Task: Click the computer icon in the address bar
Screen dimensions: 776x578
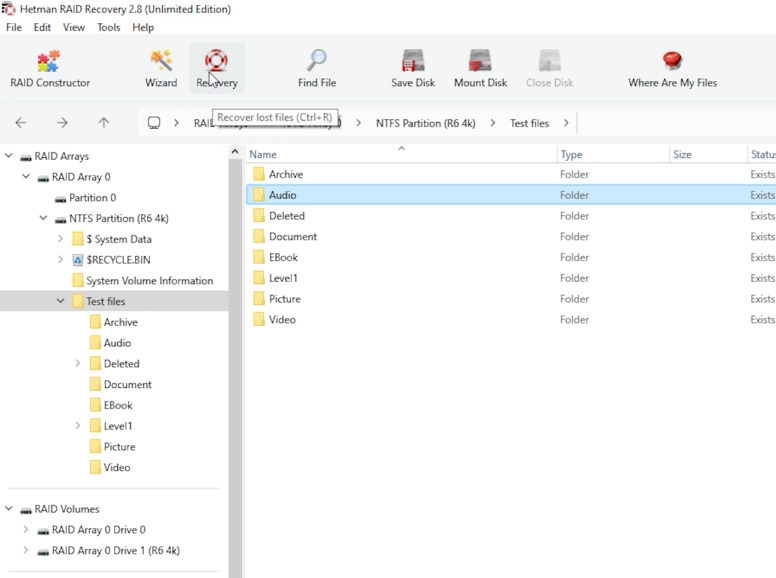Action: (154, 123)
